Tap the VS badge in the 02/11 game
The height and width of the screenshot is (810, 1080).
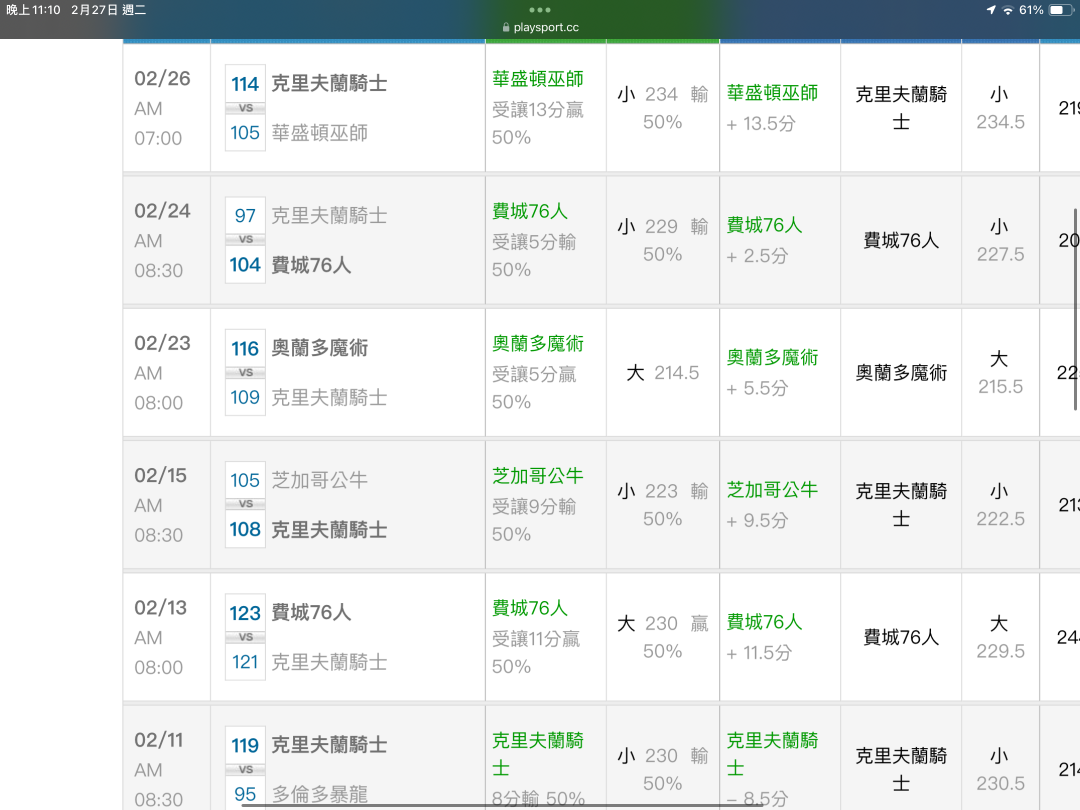point(246,769)
